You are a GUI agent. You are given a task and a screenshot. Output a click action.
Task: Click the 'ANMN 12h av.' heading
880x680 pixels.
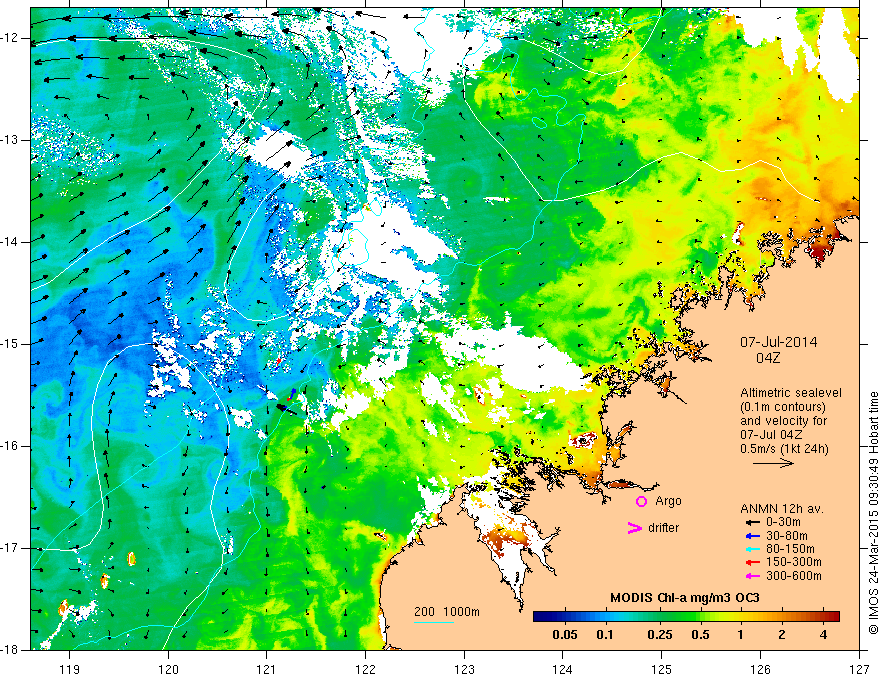click(782, 509)
